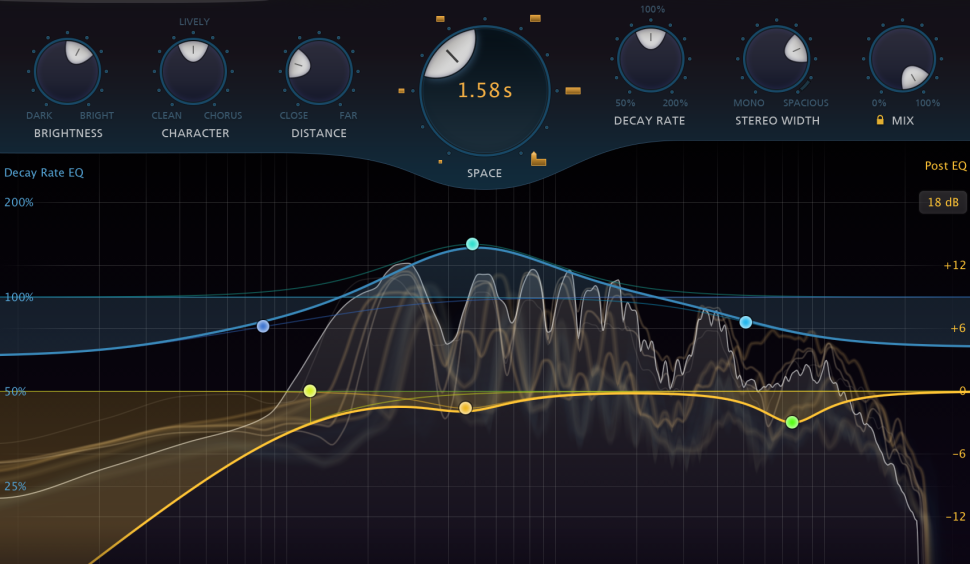Viewport: 970px width, 564px height.
Task: Click the Decay Rate EQ label
Action: click(44, 173)
